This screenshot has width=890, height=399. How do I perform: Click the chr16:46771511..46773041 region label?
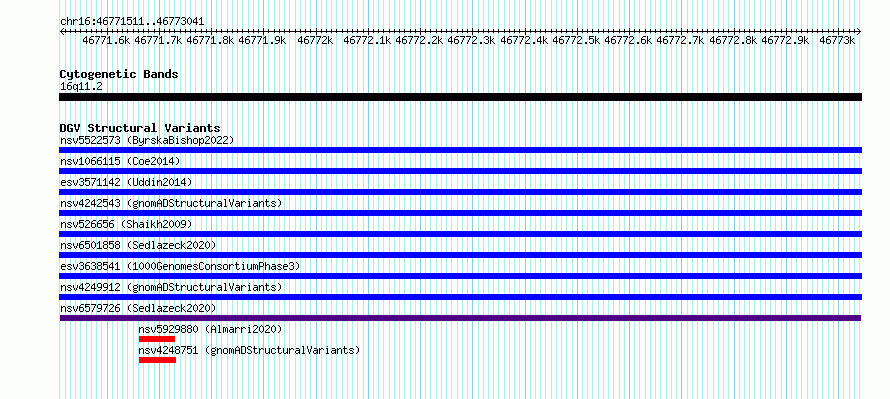pyautogui.click(x=132, y=22)
